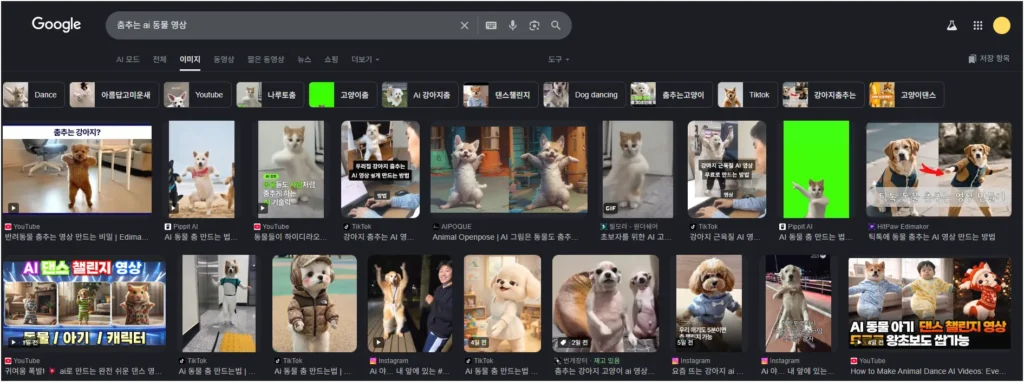Open link 틱톡에 동물 춤추는 AI 영상 만드는 방법
This screenshot has height=382, width=1024.
point(933,236)
